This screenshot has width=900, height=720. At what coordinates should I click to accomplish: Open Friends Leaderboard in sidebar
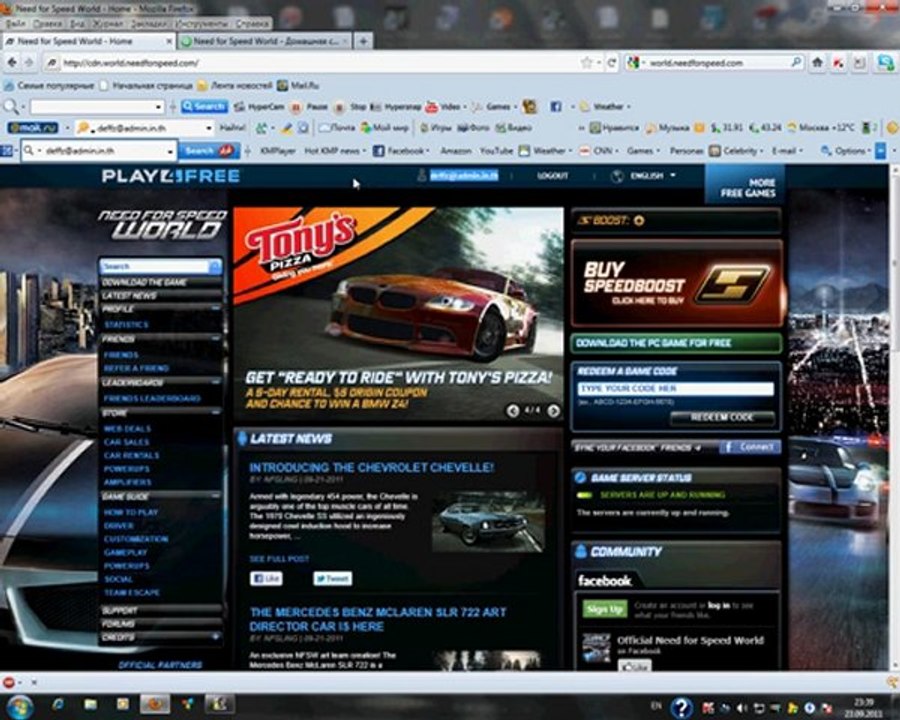[x=152, y=398]
